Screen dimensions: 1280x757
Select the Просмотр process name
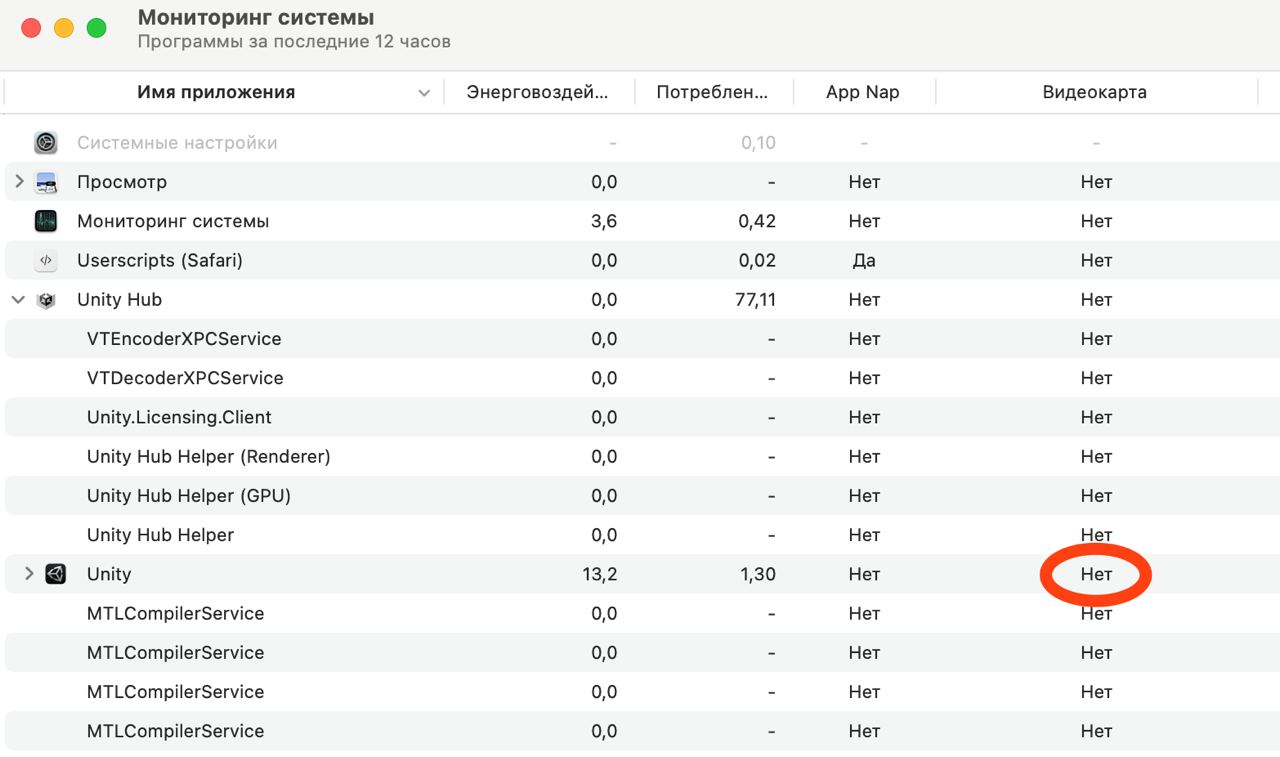coord(122,182)
